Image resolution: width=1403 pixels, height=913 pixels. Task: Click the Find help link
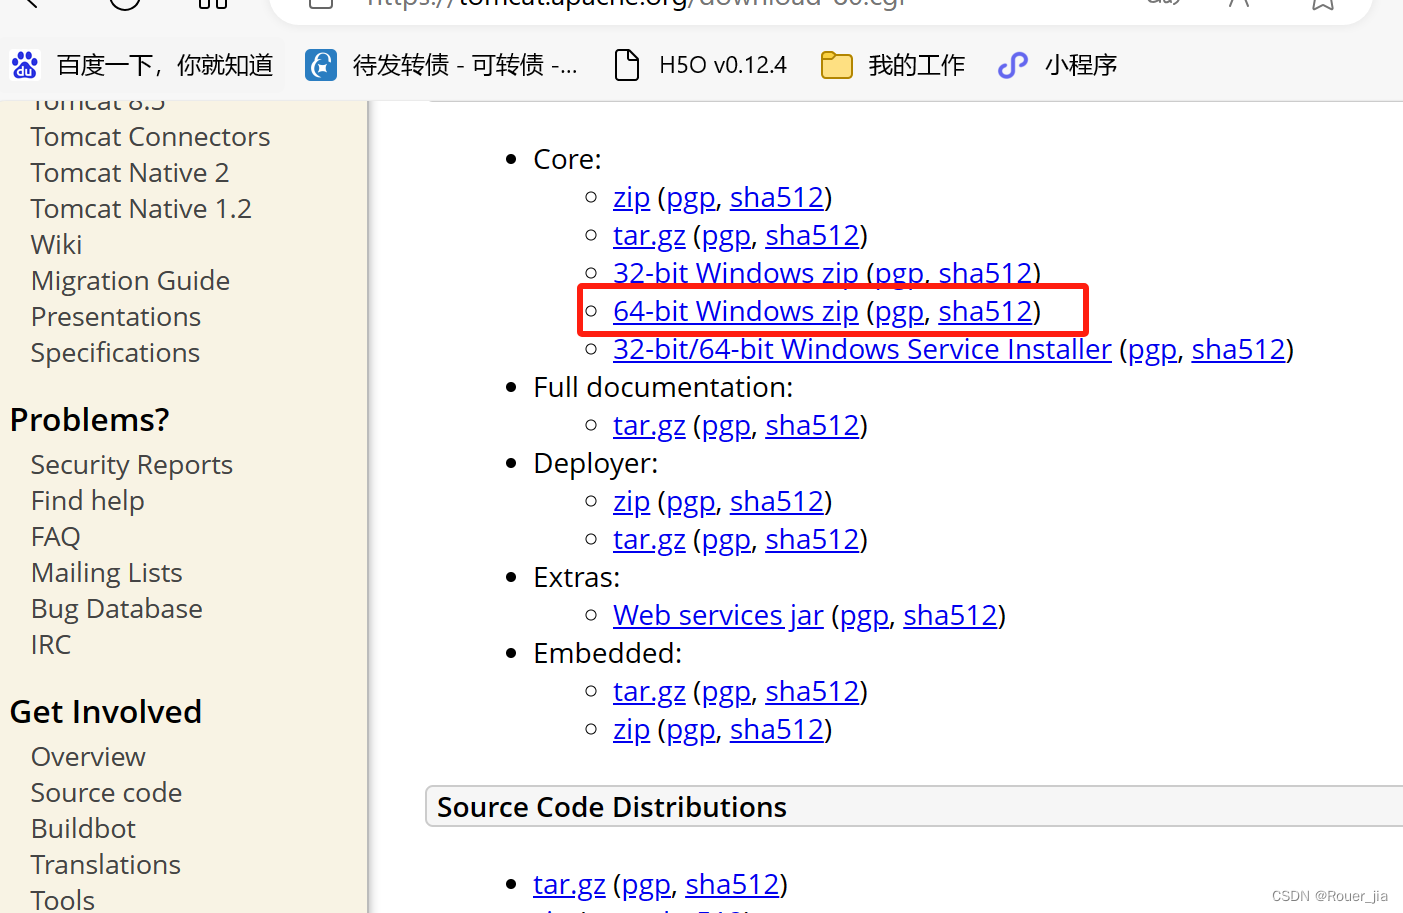pyautogui.click(x=88, y=501)
